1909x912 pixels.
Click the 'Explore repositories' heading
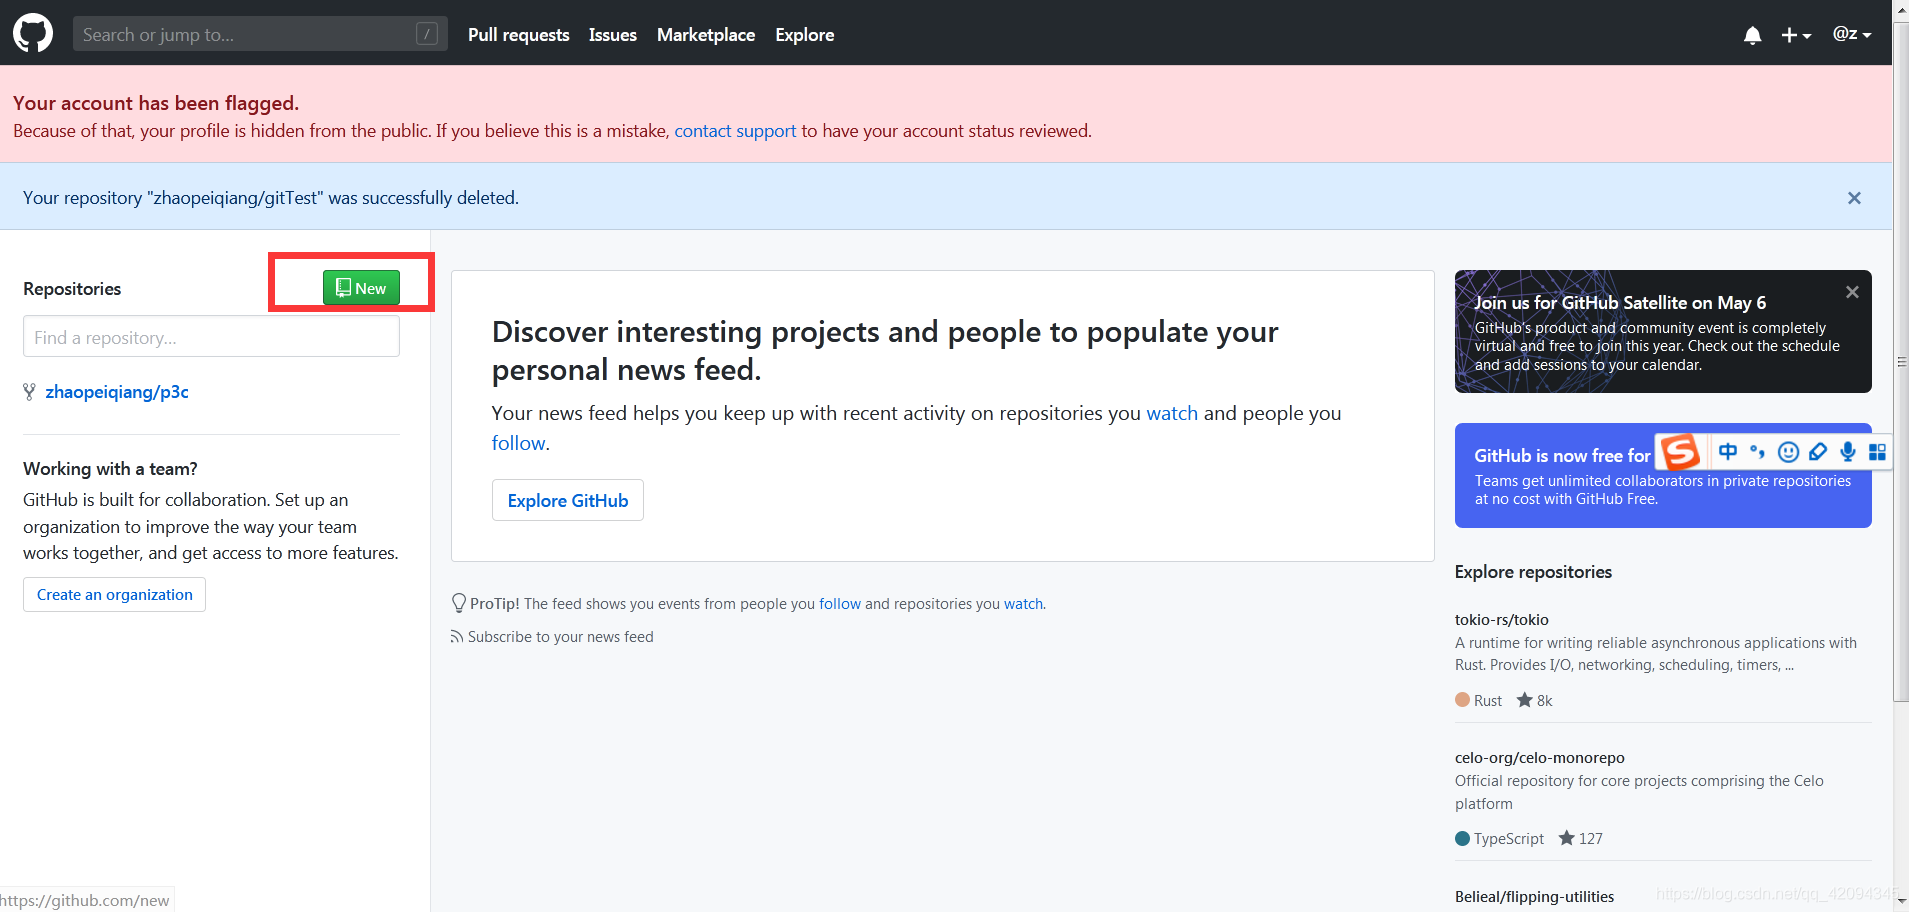[1533, 572]
